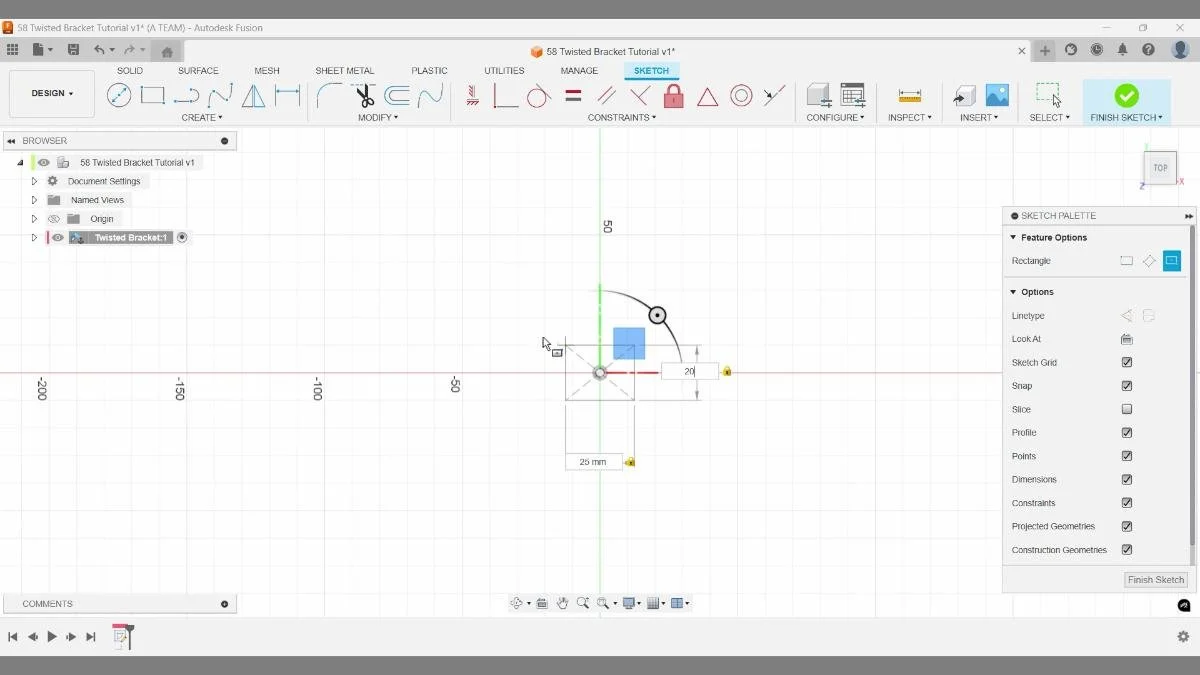Expand the Origin node in the browser
Viewport: 1200px width, 675px height.
tap(34, 218)
